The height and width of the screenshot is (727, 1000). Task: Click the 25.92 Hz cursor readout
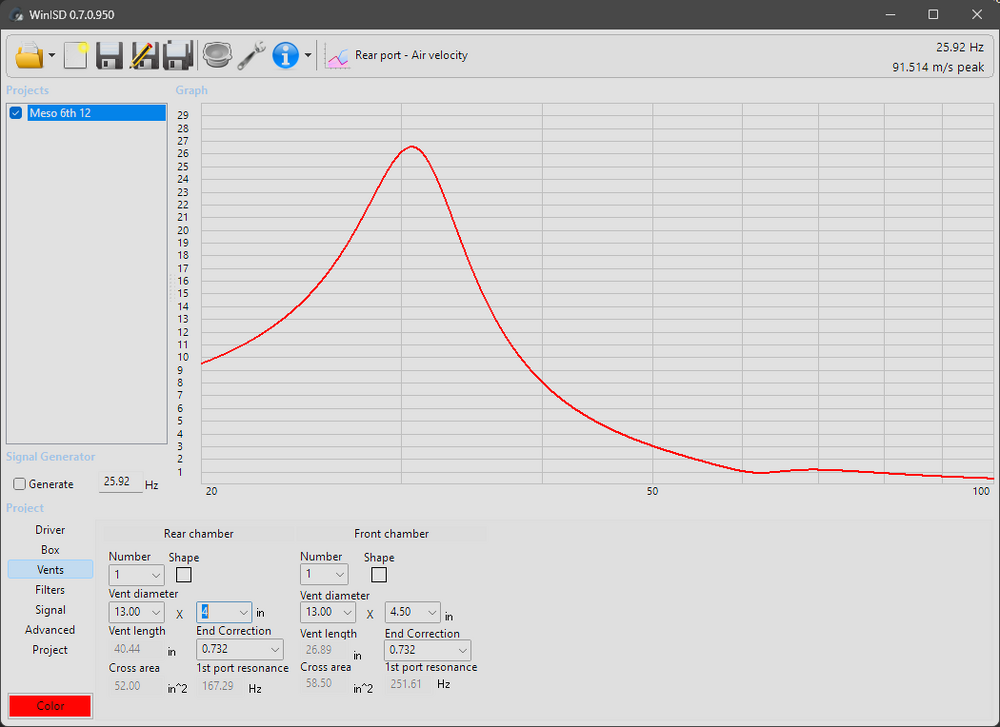coord(960,47)
